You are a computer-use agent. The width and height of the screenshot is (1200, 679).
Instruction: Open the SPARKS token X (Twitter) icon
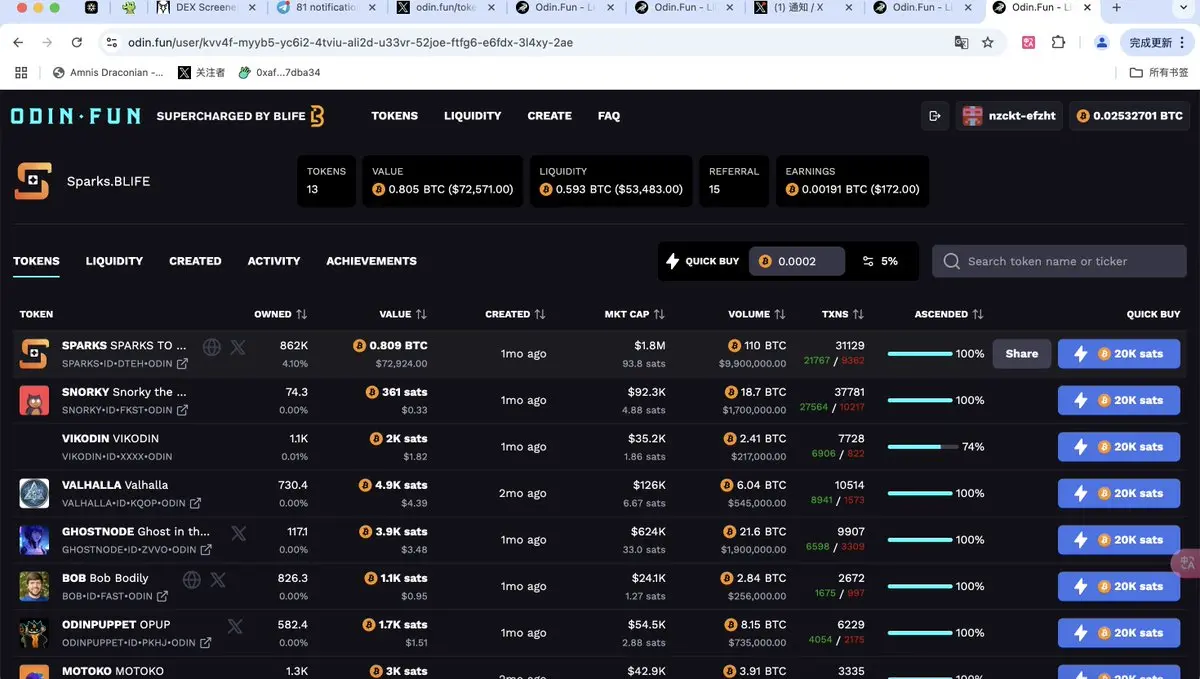tap(238, 347)
